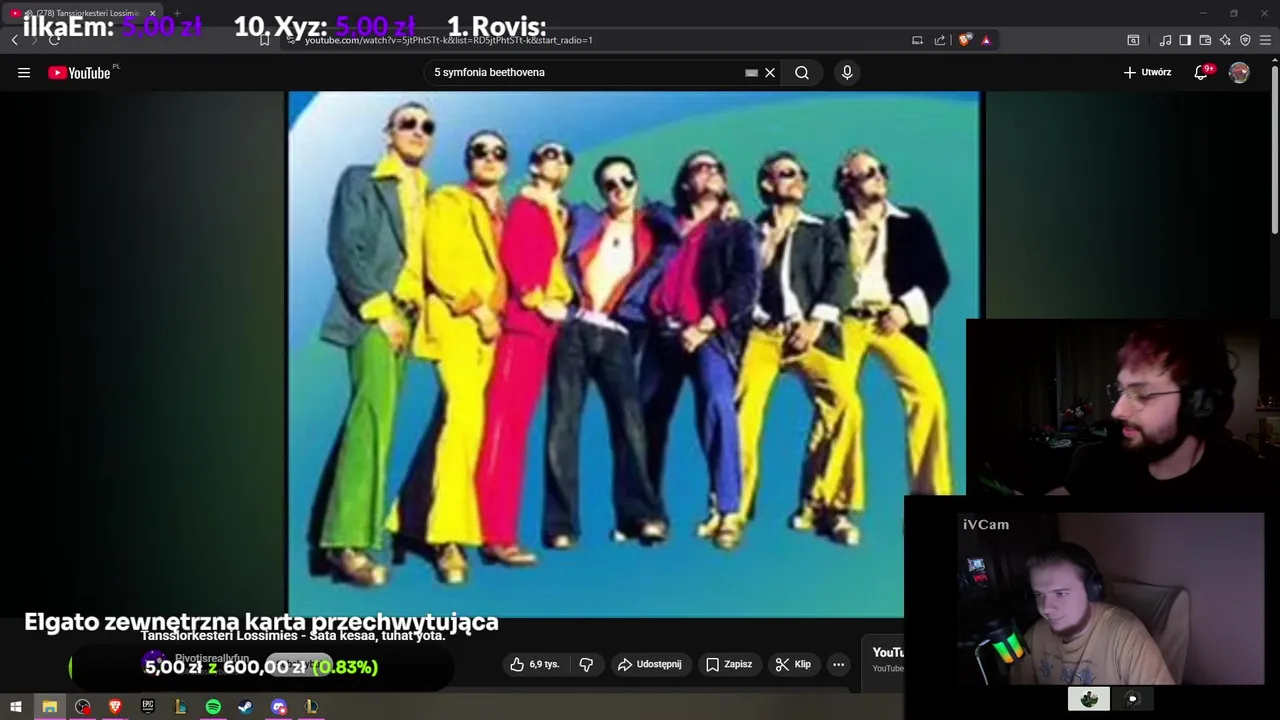Open the browser main hamburger menu

[x=1265, y=40]
